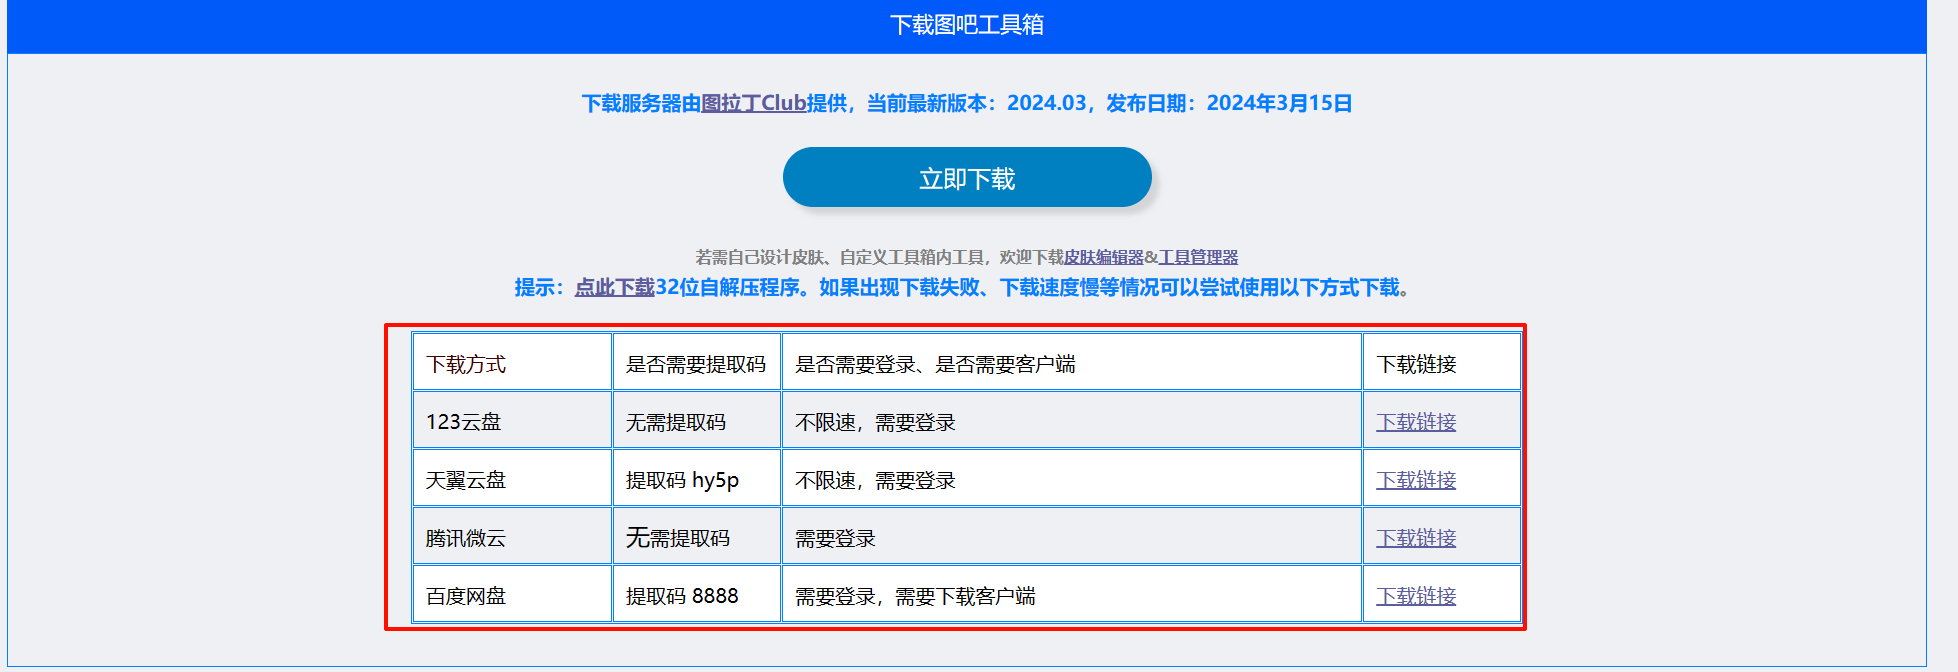
Task: Select the 天翼云盘 name cell
Action: coord(466,480)
